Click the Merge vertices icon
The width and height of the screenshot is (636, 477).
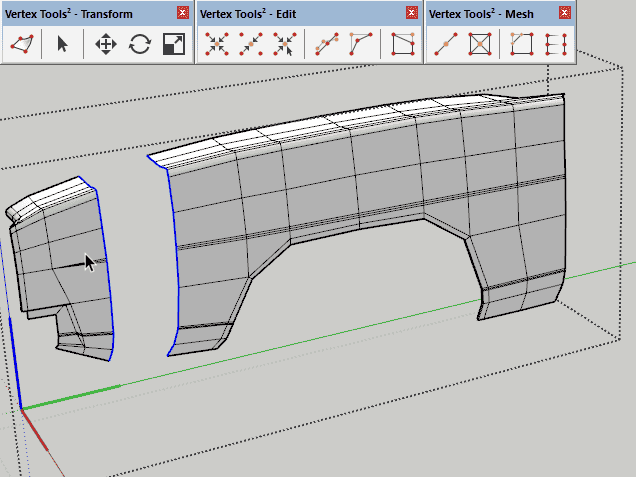[x=217, y=44]
